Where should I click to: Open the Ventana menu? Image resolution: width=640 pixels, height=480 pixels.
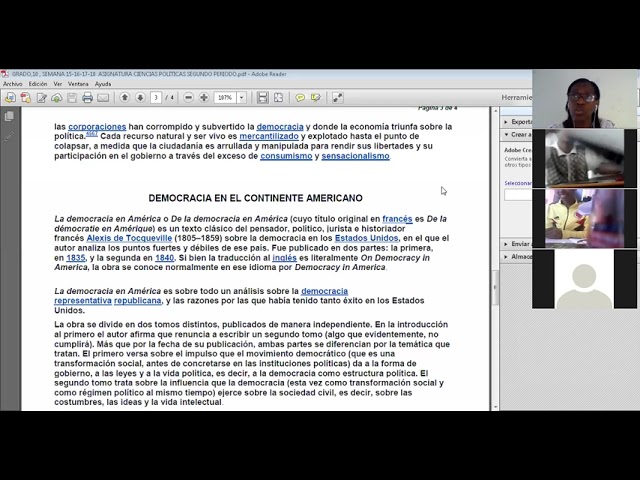coord(78,84)
